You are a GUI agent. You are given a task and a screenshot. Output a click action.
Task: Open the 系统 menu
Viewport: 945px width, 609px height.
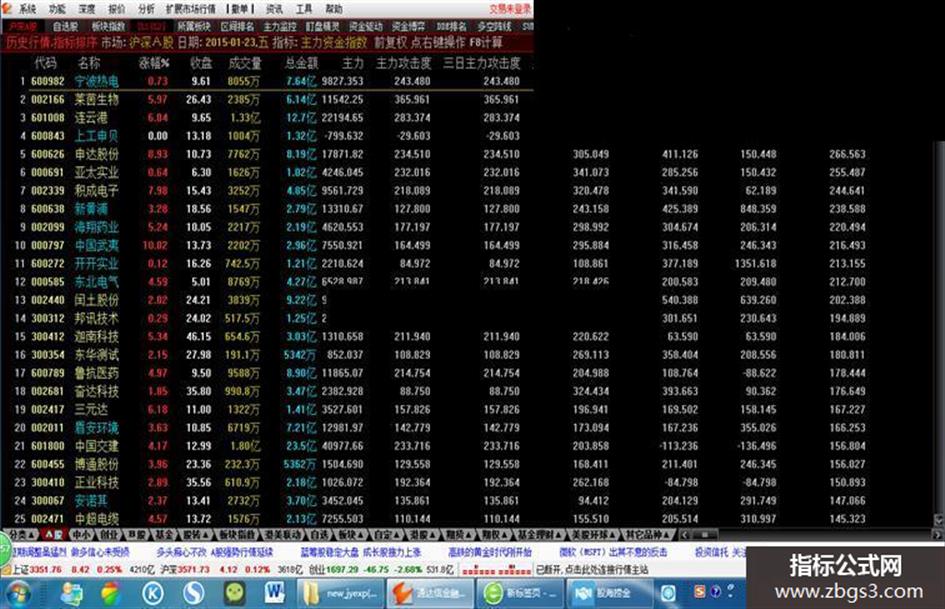[27, 9]
